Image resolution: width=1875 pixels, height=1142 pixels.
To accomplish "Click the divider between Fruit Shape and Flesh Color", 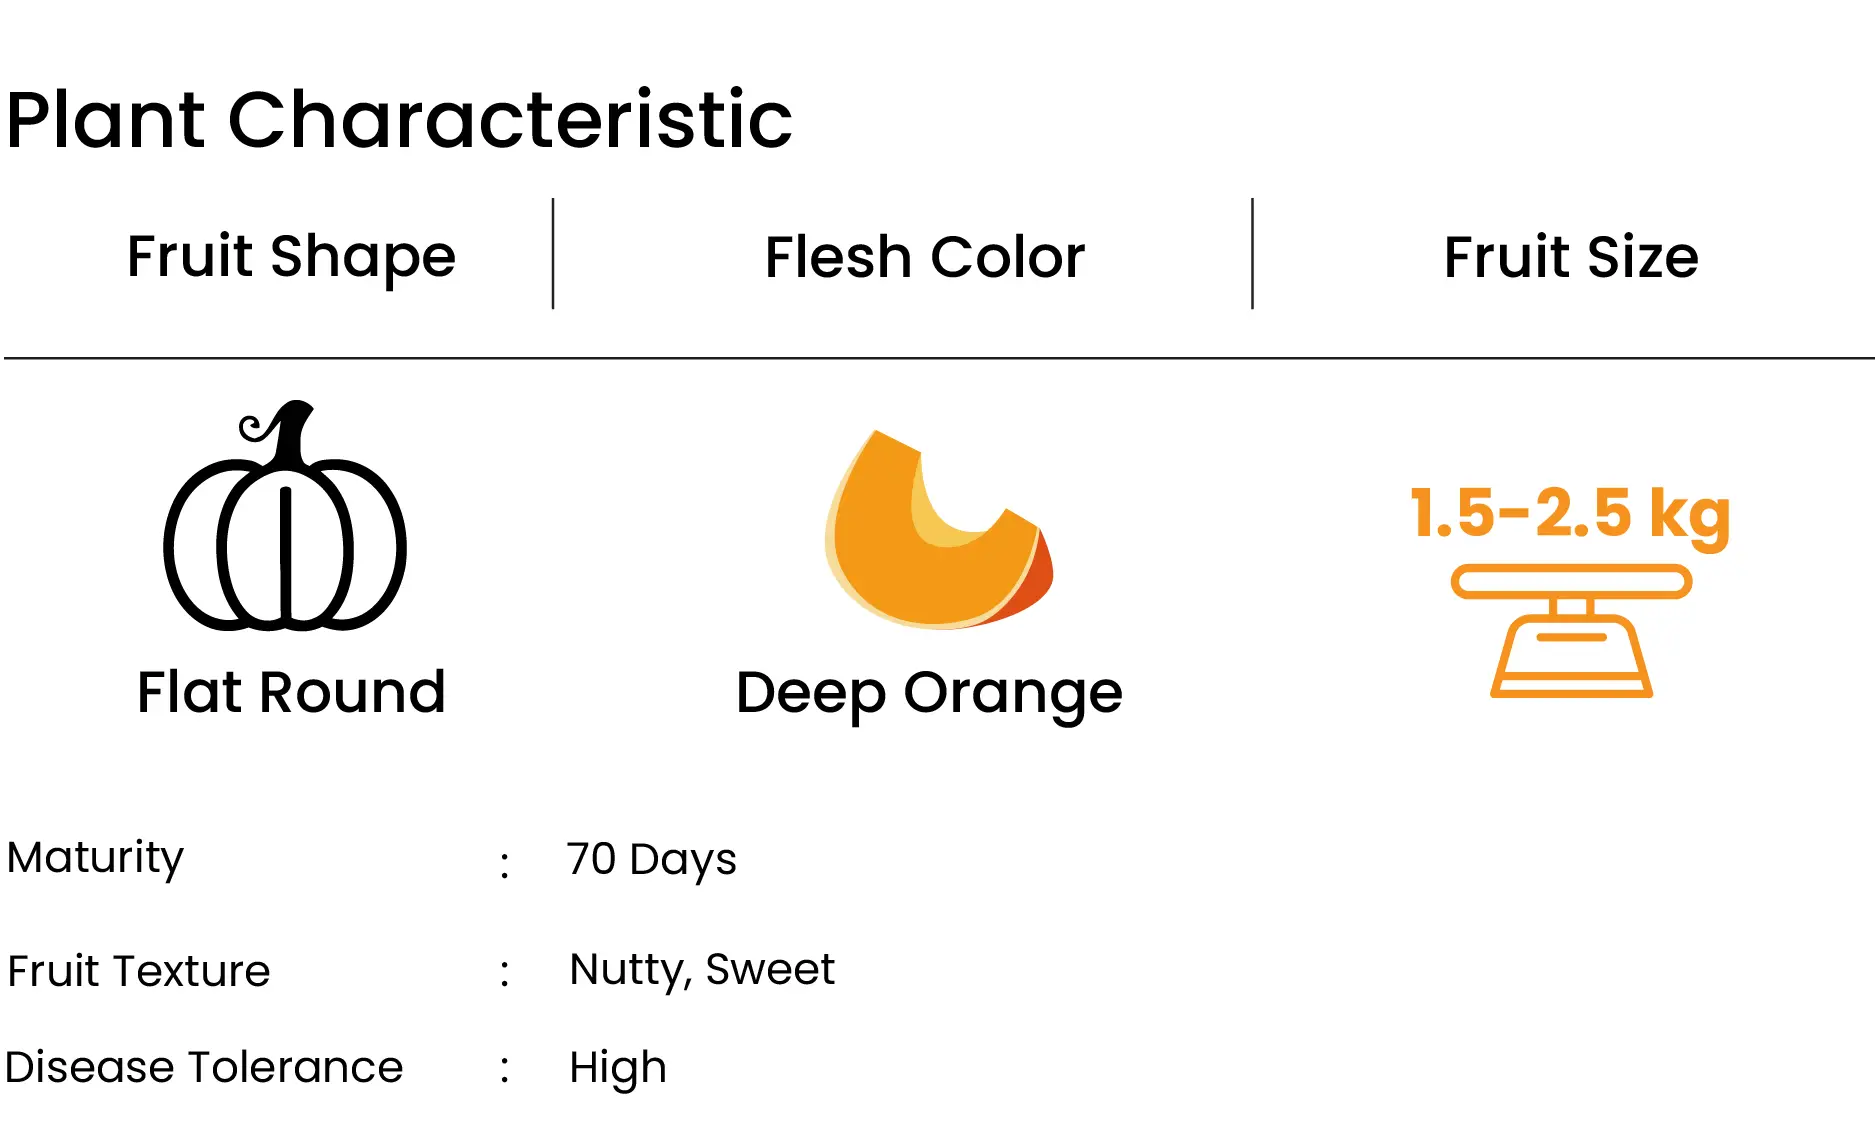I will click(x=553, y=254).
